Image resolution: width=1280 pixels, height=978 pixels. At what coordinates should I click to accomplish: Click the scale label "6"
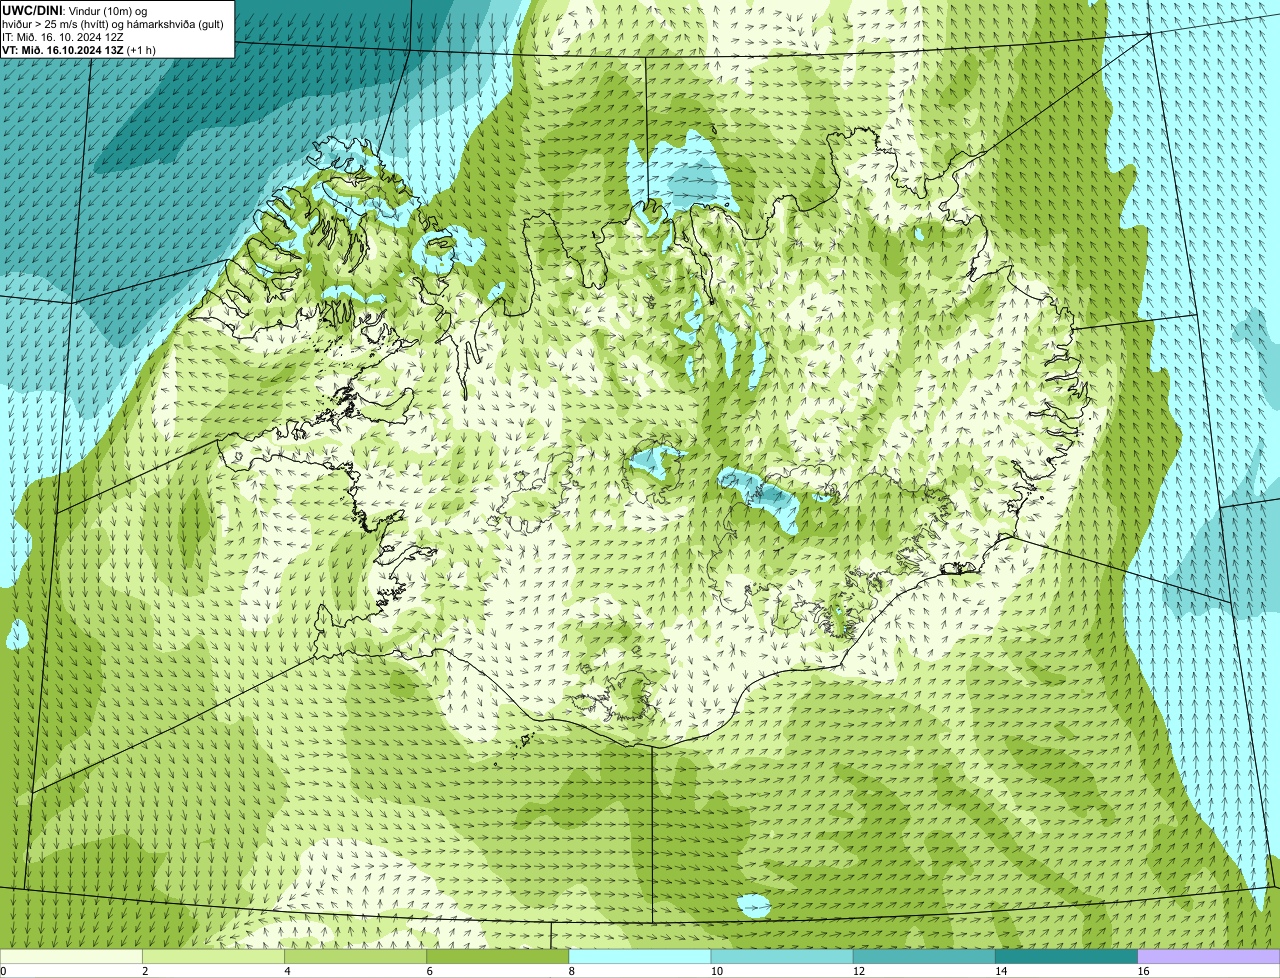tap(430, 971)
